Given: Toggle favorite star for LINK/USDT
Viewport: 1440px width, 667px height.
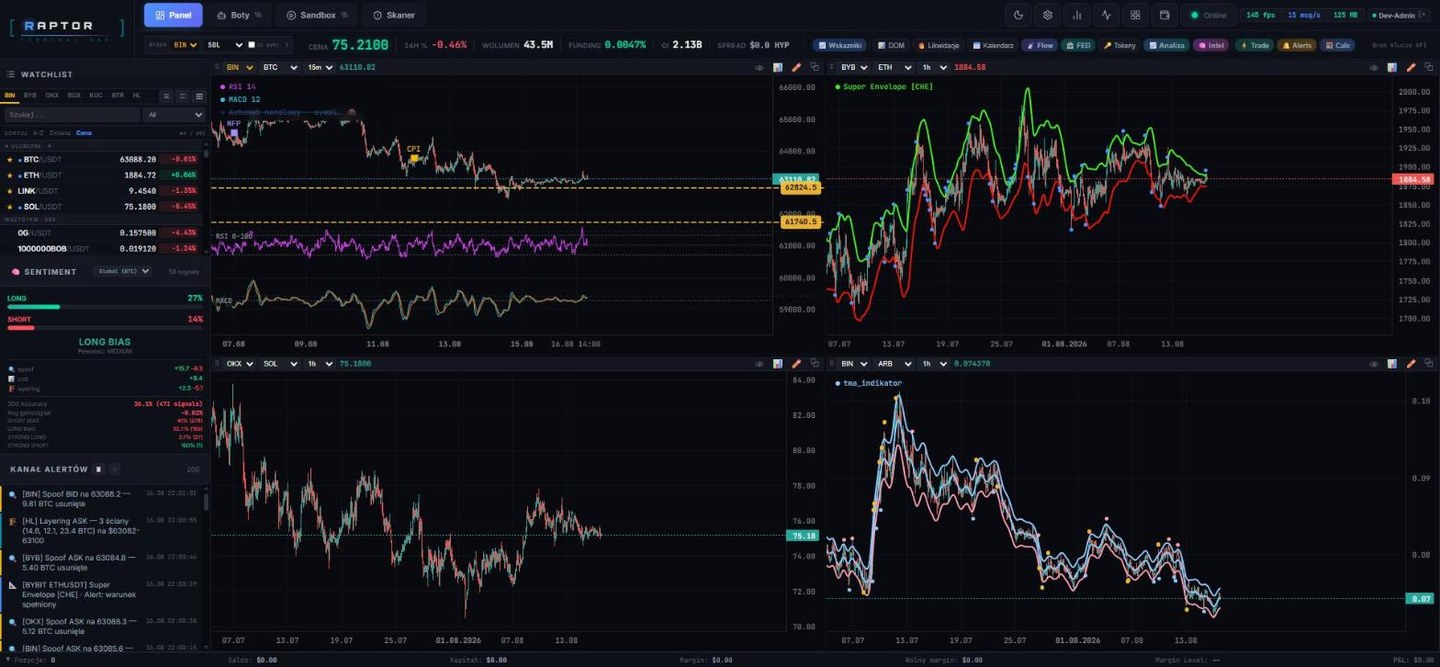Looking at the screenshot, I should 10,190.
